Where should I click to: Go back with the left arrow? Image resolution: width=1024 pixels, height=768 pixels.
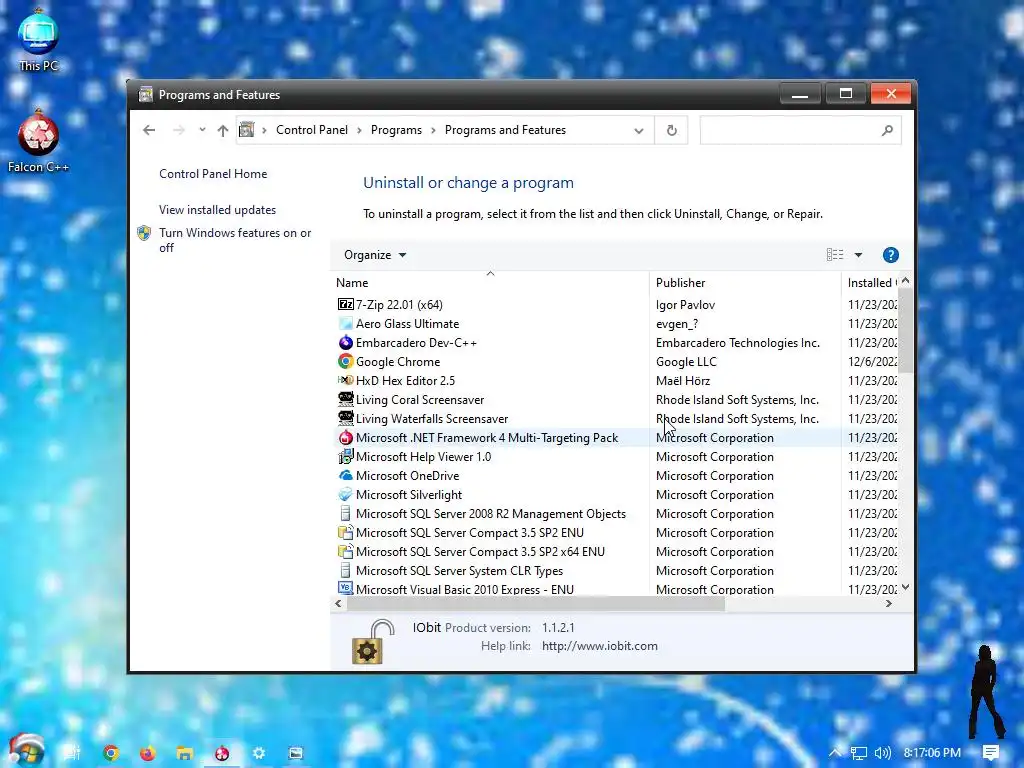[149, 130]
